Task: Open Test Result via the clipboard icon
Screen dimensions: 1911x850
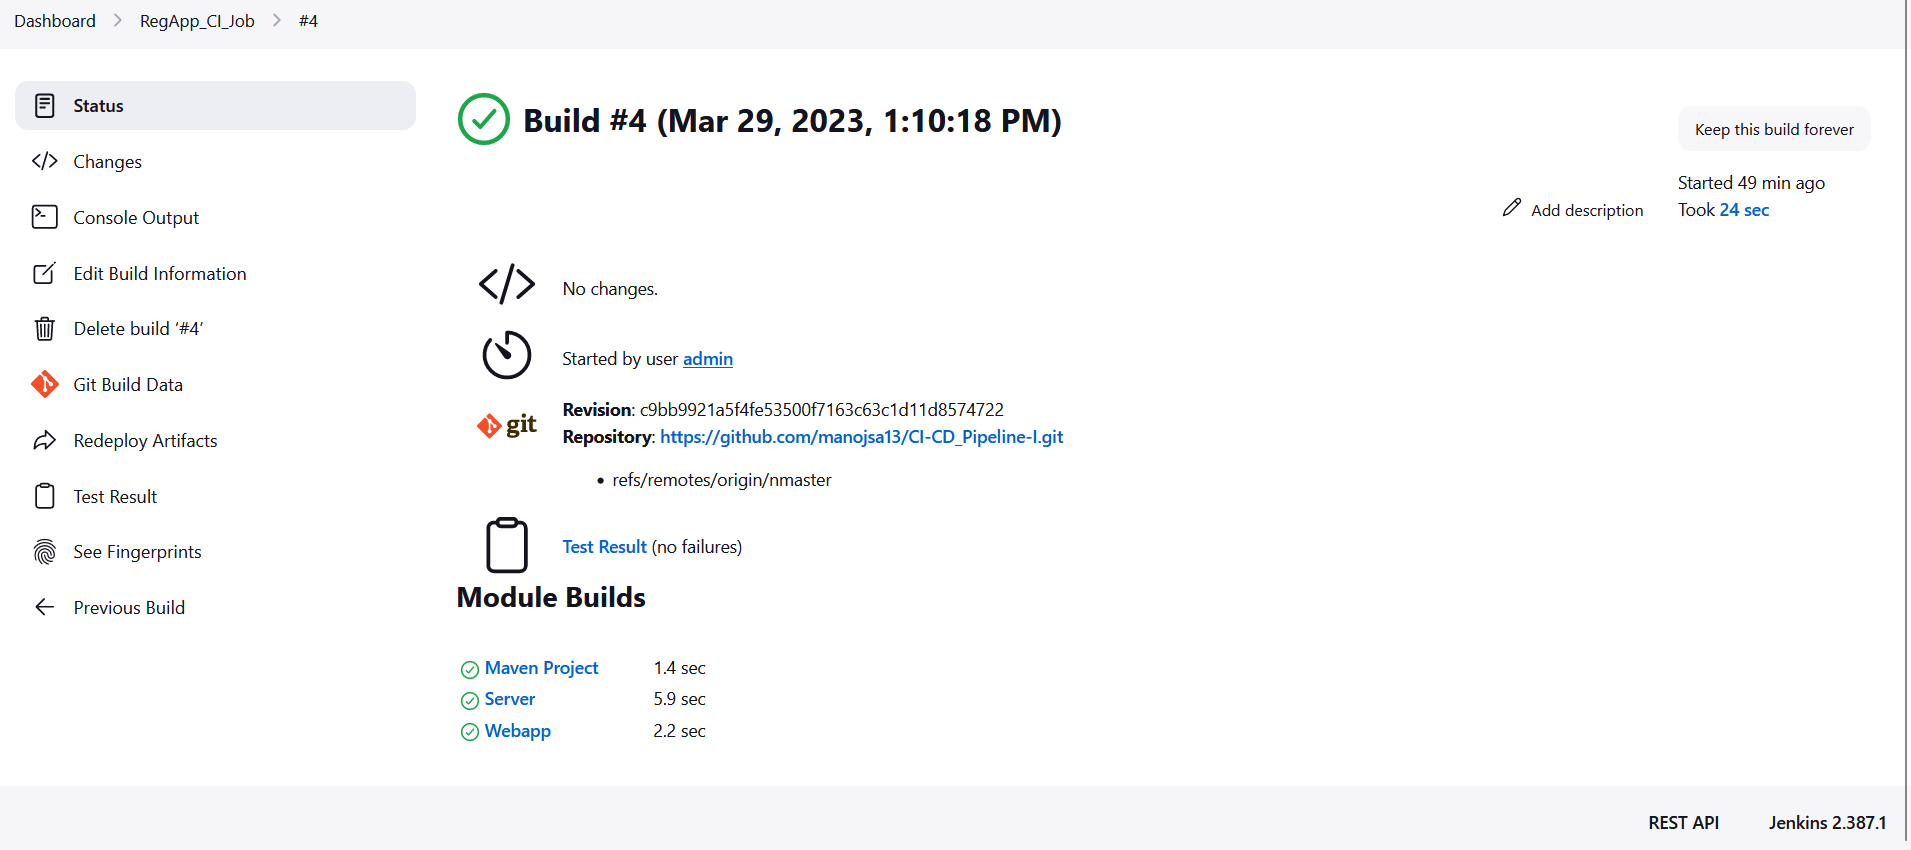Action: [45, 495]
